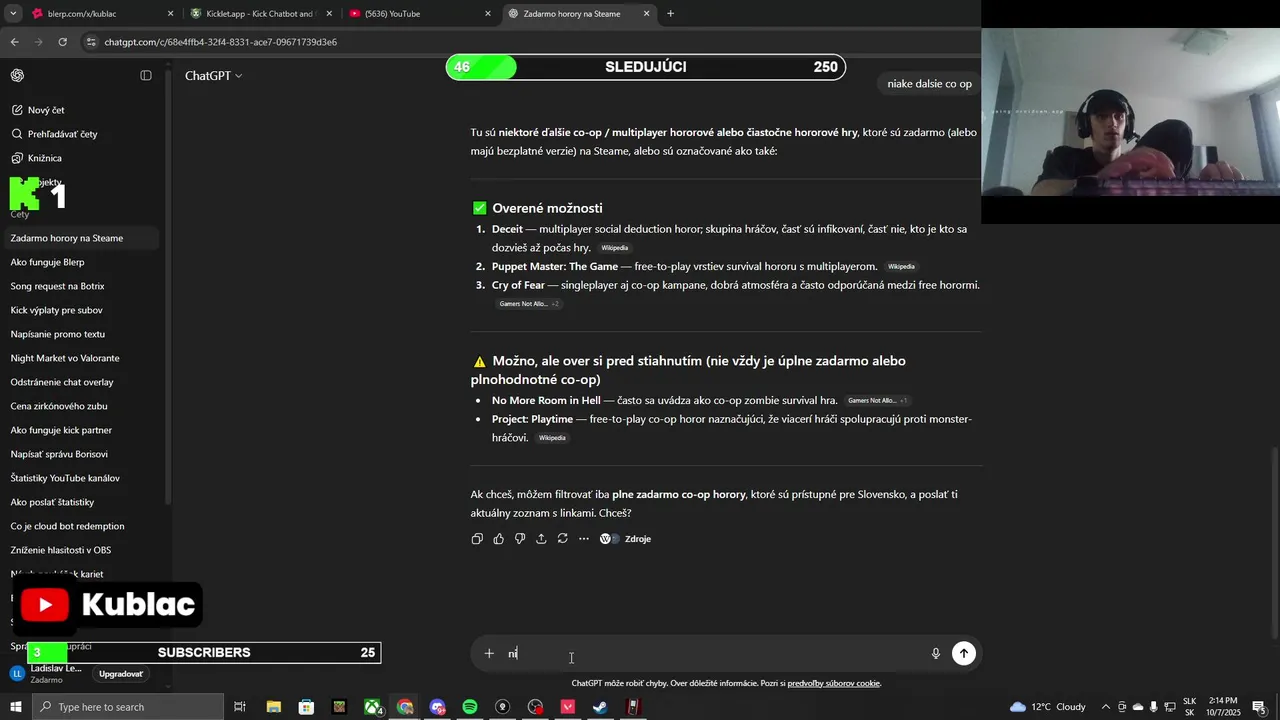This screenshot has width=1280, height=720.
Task: Open Wikipedia citation after Project: Playtime
Action: (x=552, y=438)
